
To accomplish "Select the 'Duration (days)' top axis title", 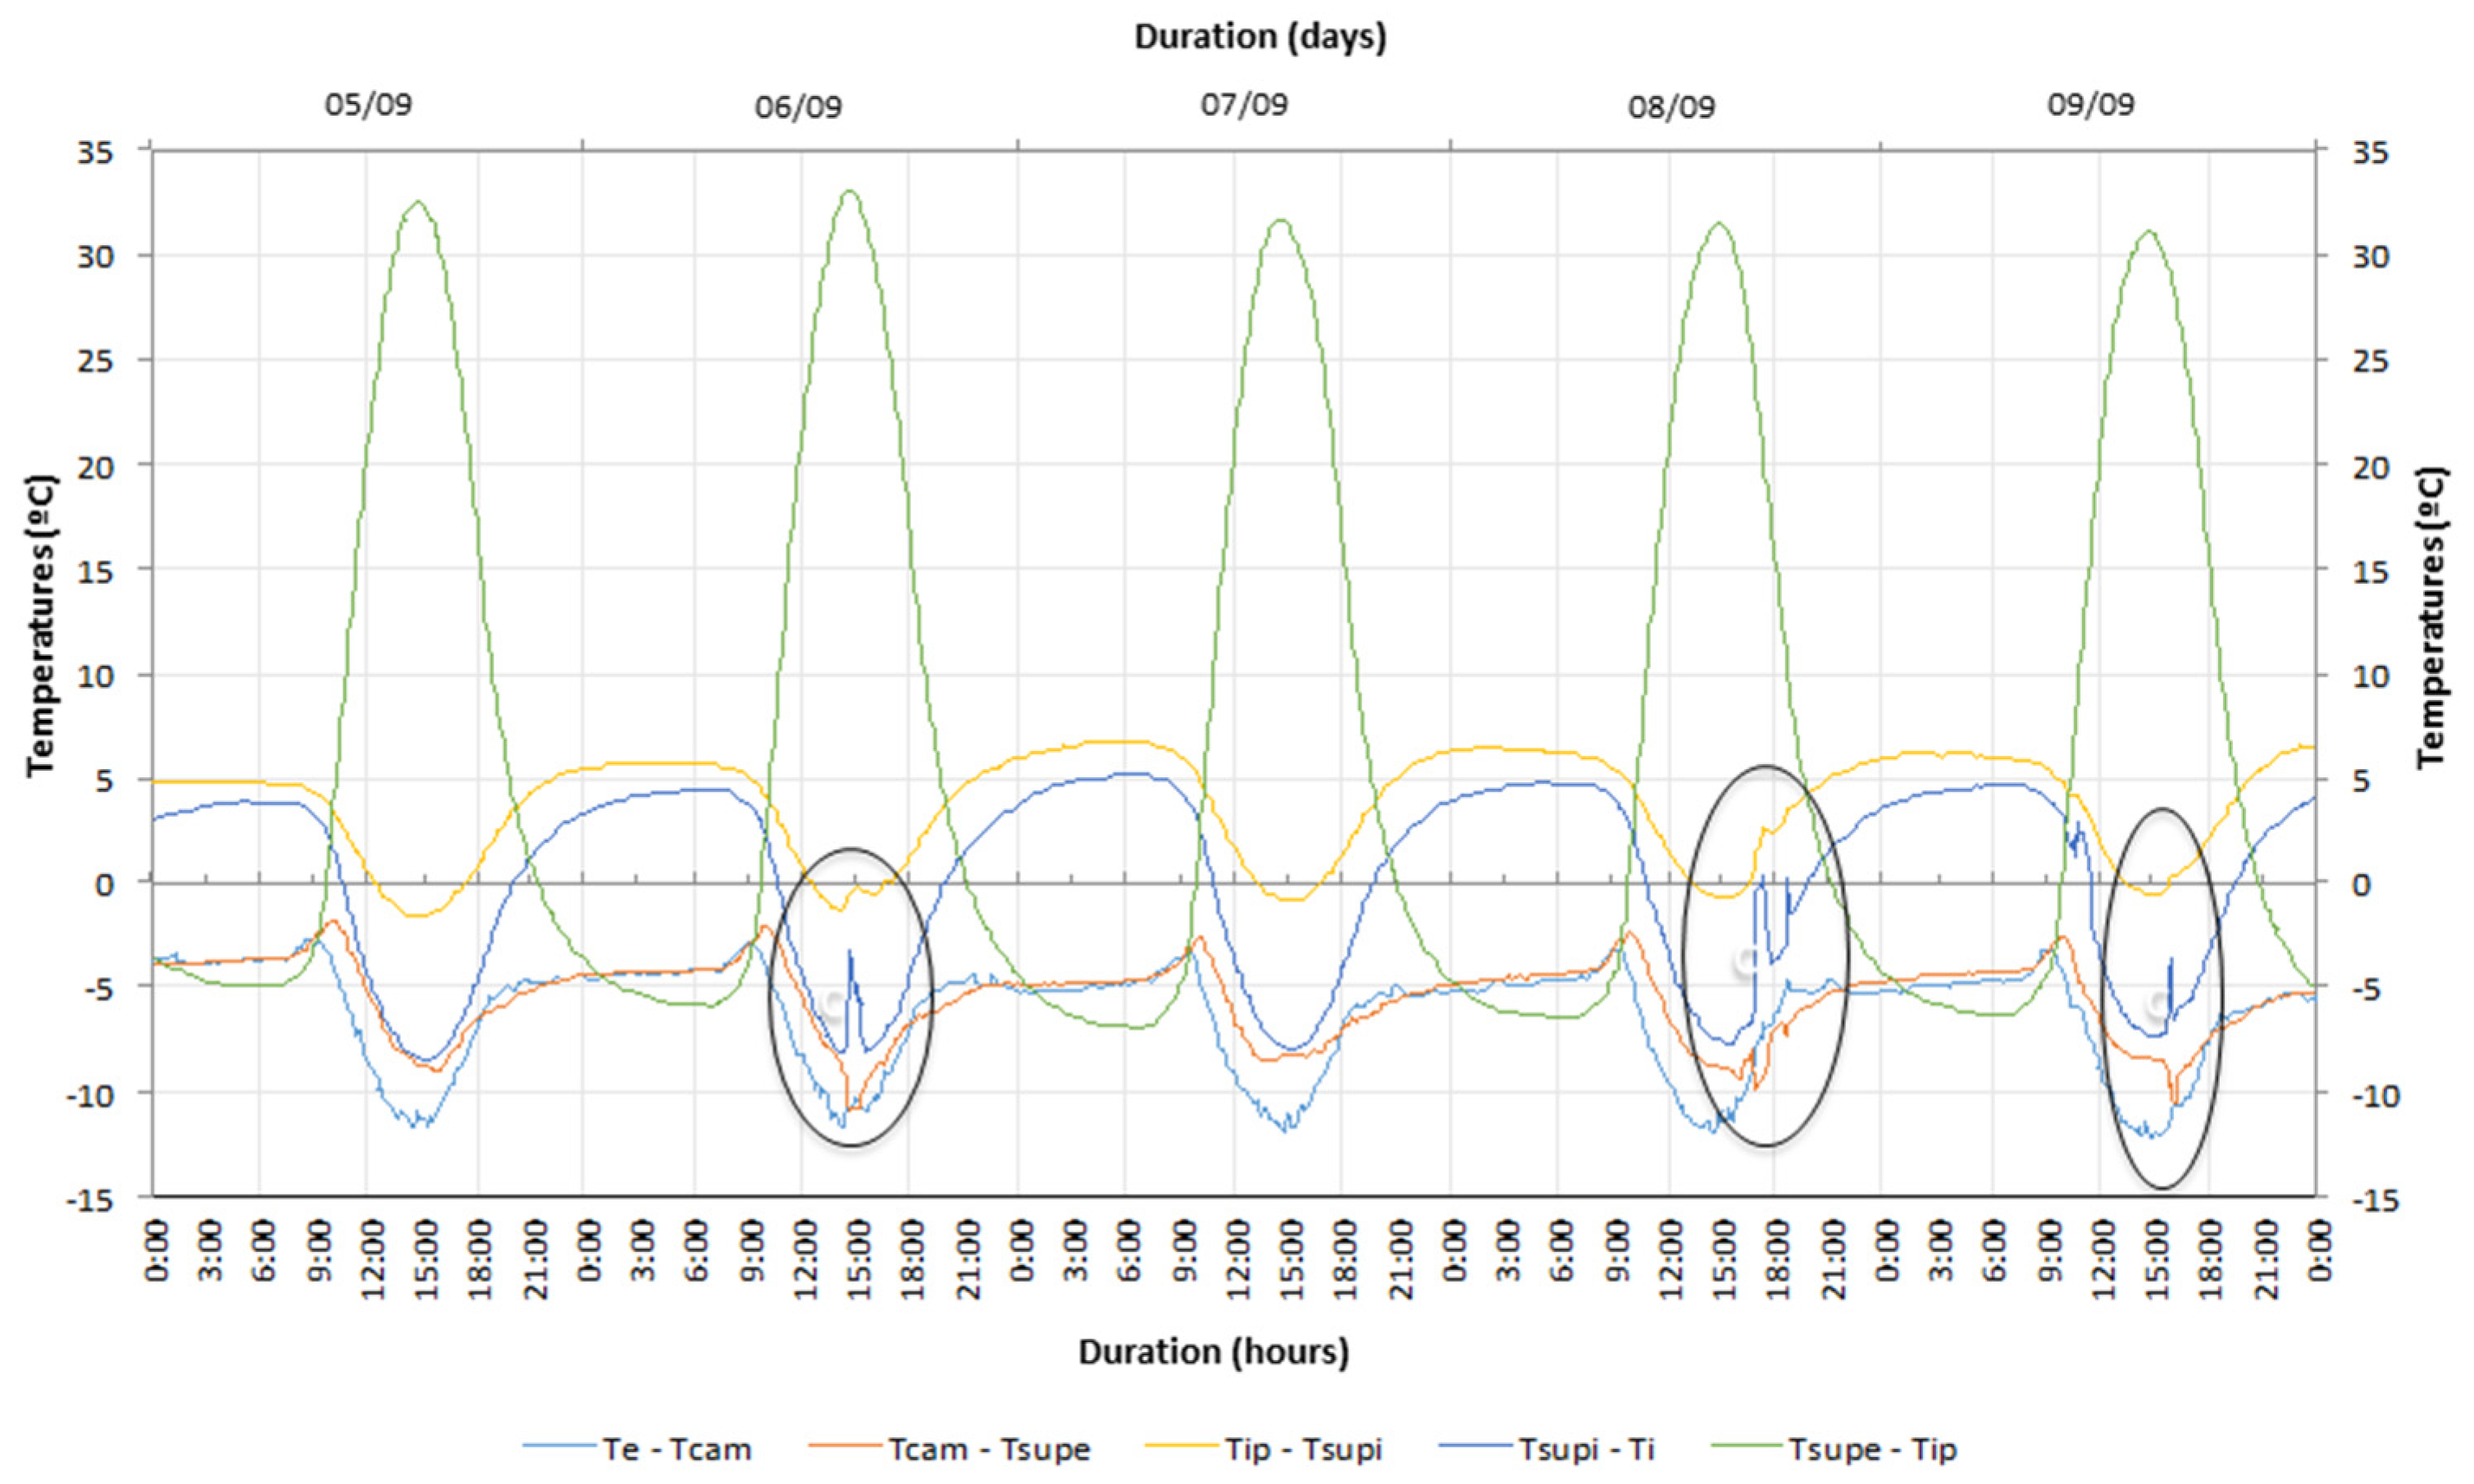I will tap(1260, 37).
